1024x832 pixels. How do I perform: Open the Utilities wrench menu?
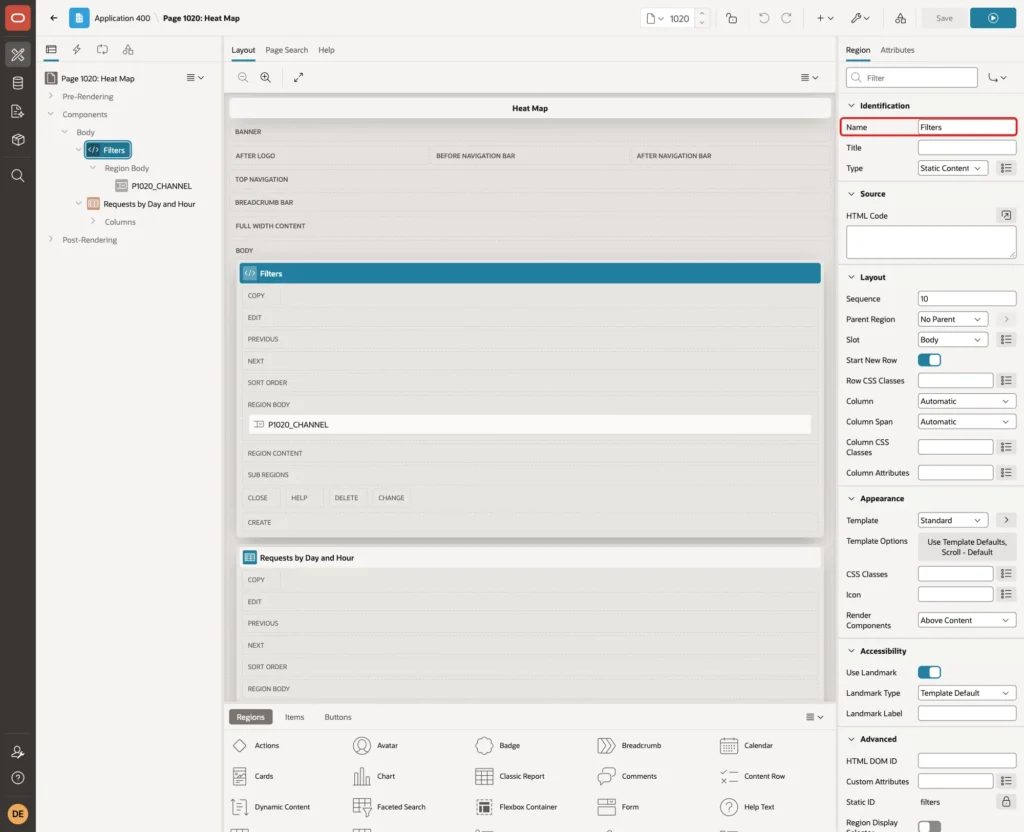[x=859, y=18]
